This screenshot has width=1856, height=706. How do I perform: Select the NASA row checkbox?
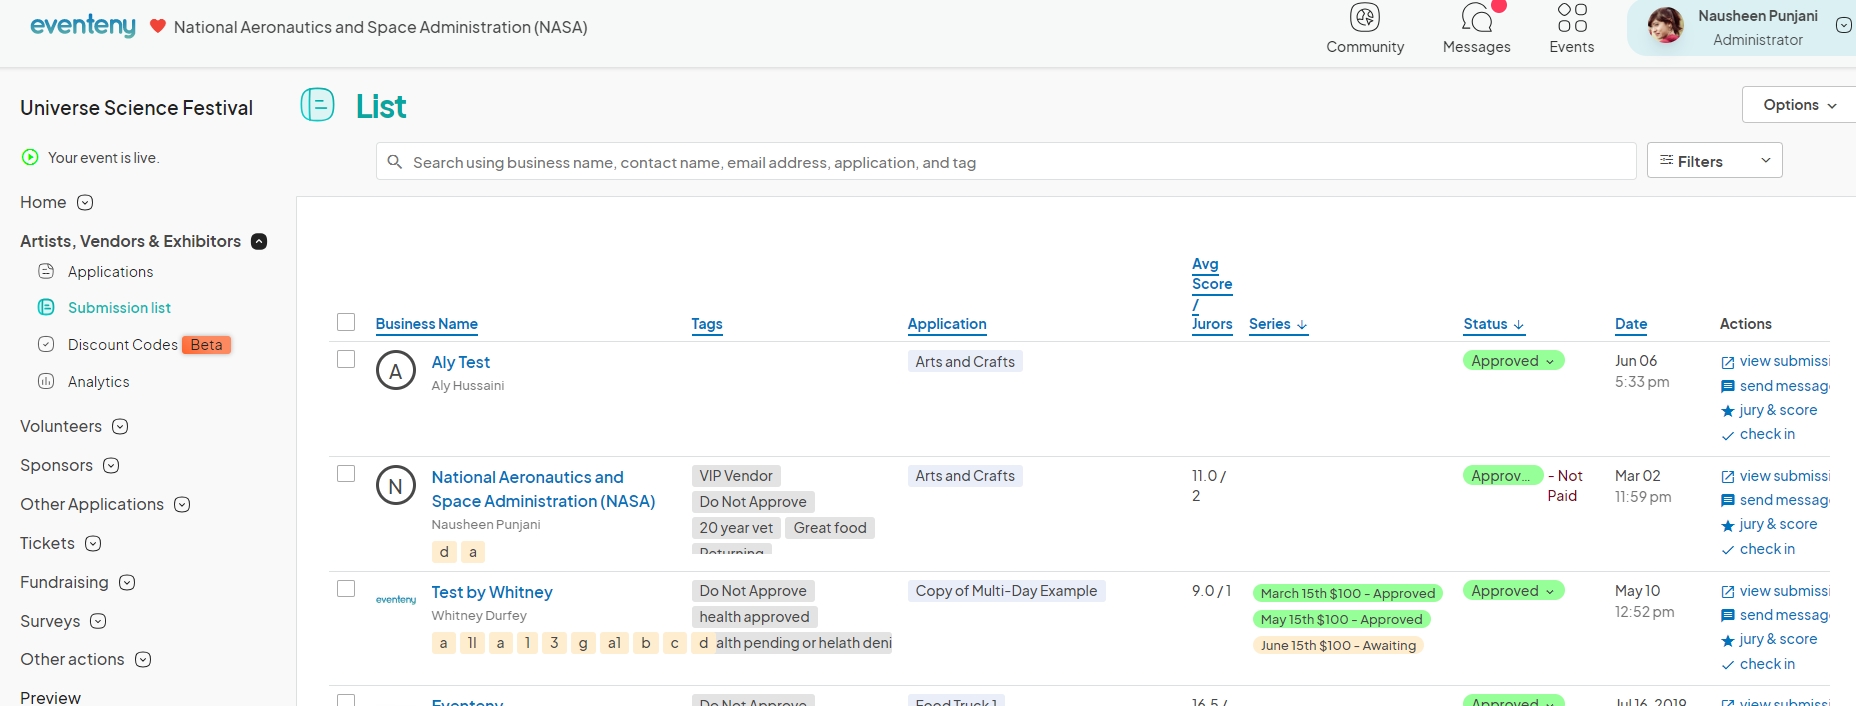click(346, 474)
